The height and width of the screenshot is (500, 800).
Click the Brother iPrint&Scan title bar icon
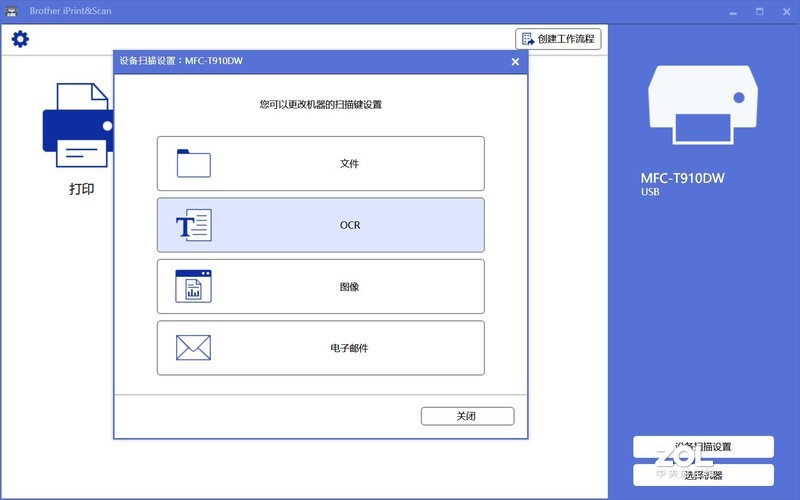click(x=12, y=11)
